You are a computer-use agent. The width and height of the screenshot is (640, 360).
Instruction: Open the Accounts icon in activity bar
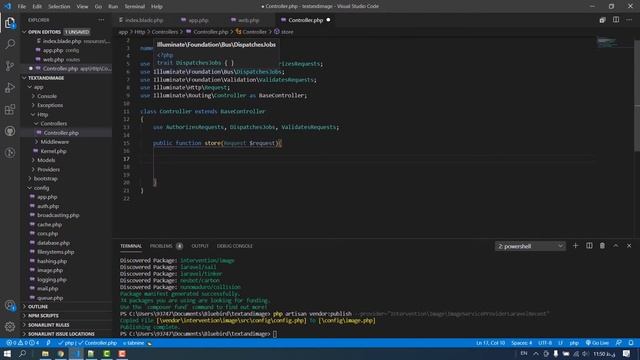pos(10,305)
